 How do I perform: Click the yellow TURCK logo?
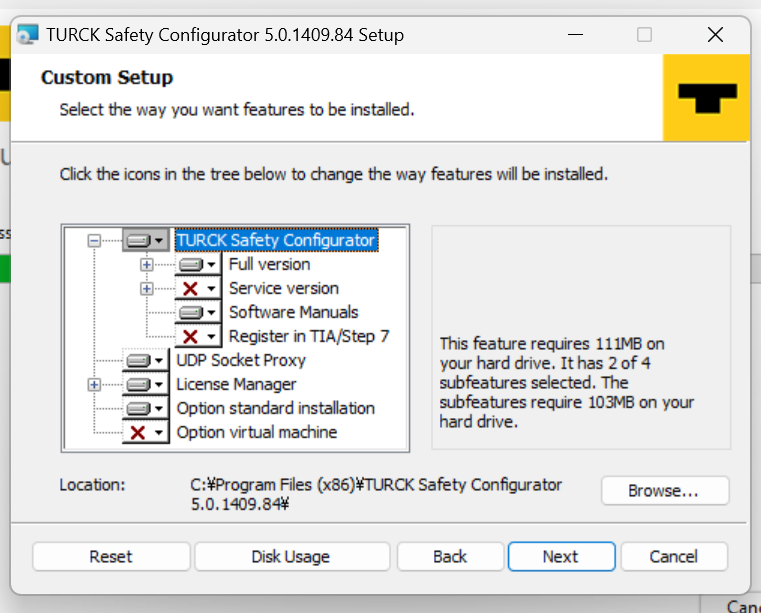pyautogui.click(x=706, y=98)
